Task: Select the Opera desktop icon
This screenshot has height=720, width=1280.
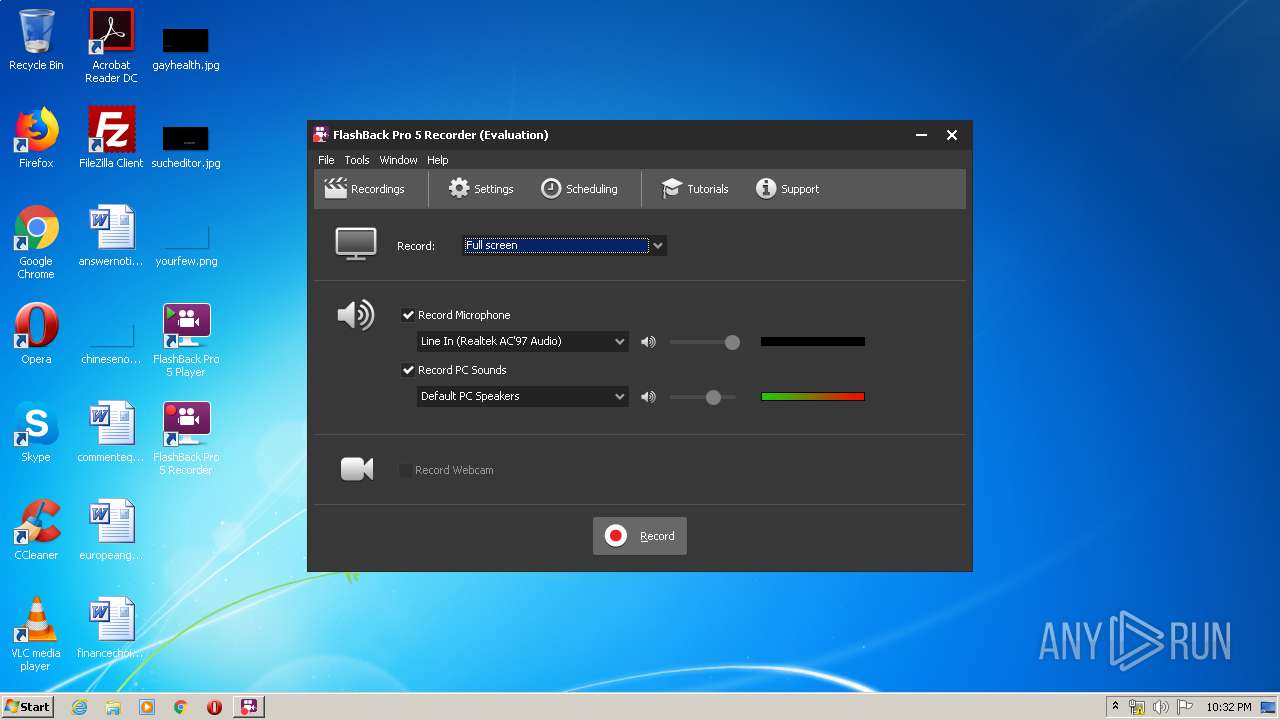Action: tap(36, 334)
